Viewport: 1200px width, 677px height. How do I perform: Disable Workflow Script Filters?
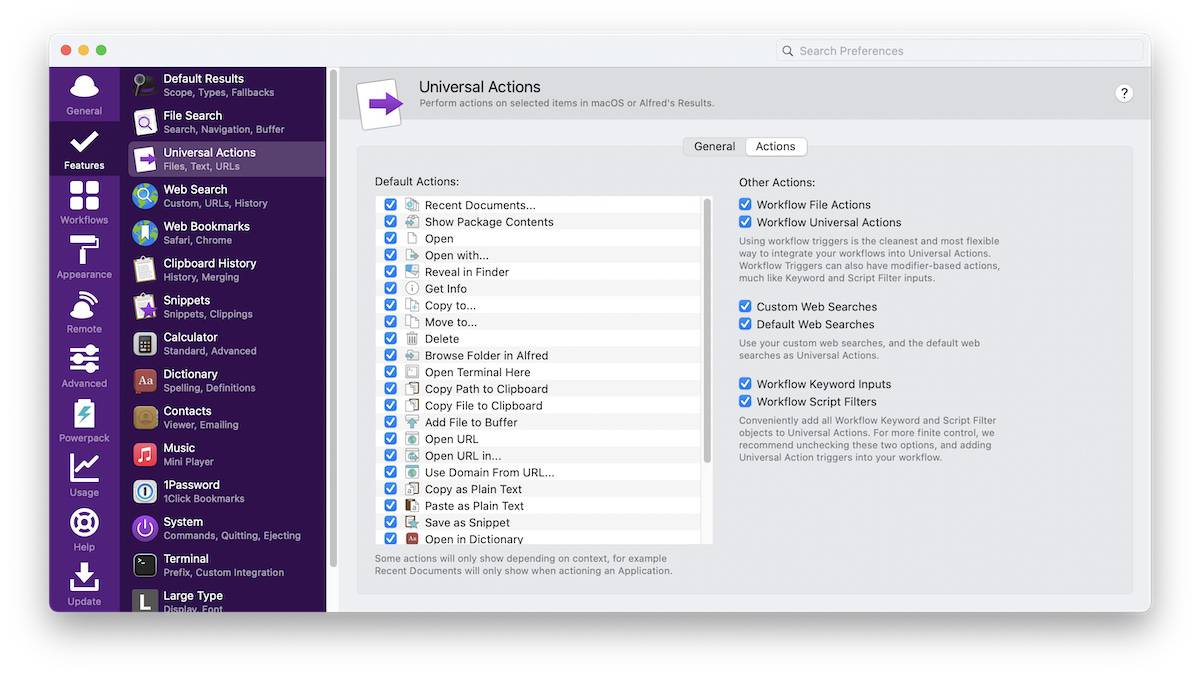(745, 401)
